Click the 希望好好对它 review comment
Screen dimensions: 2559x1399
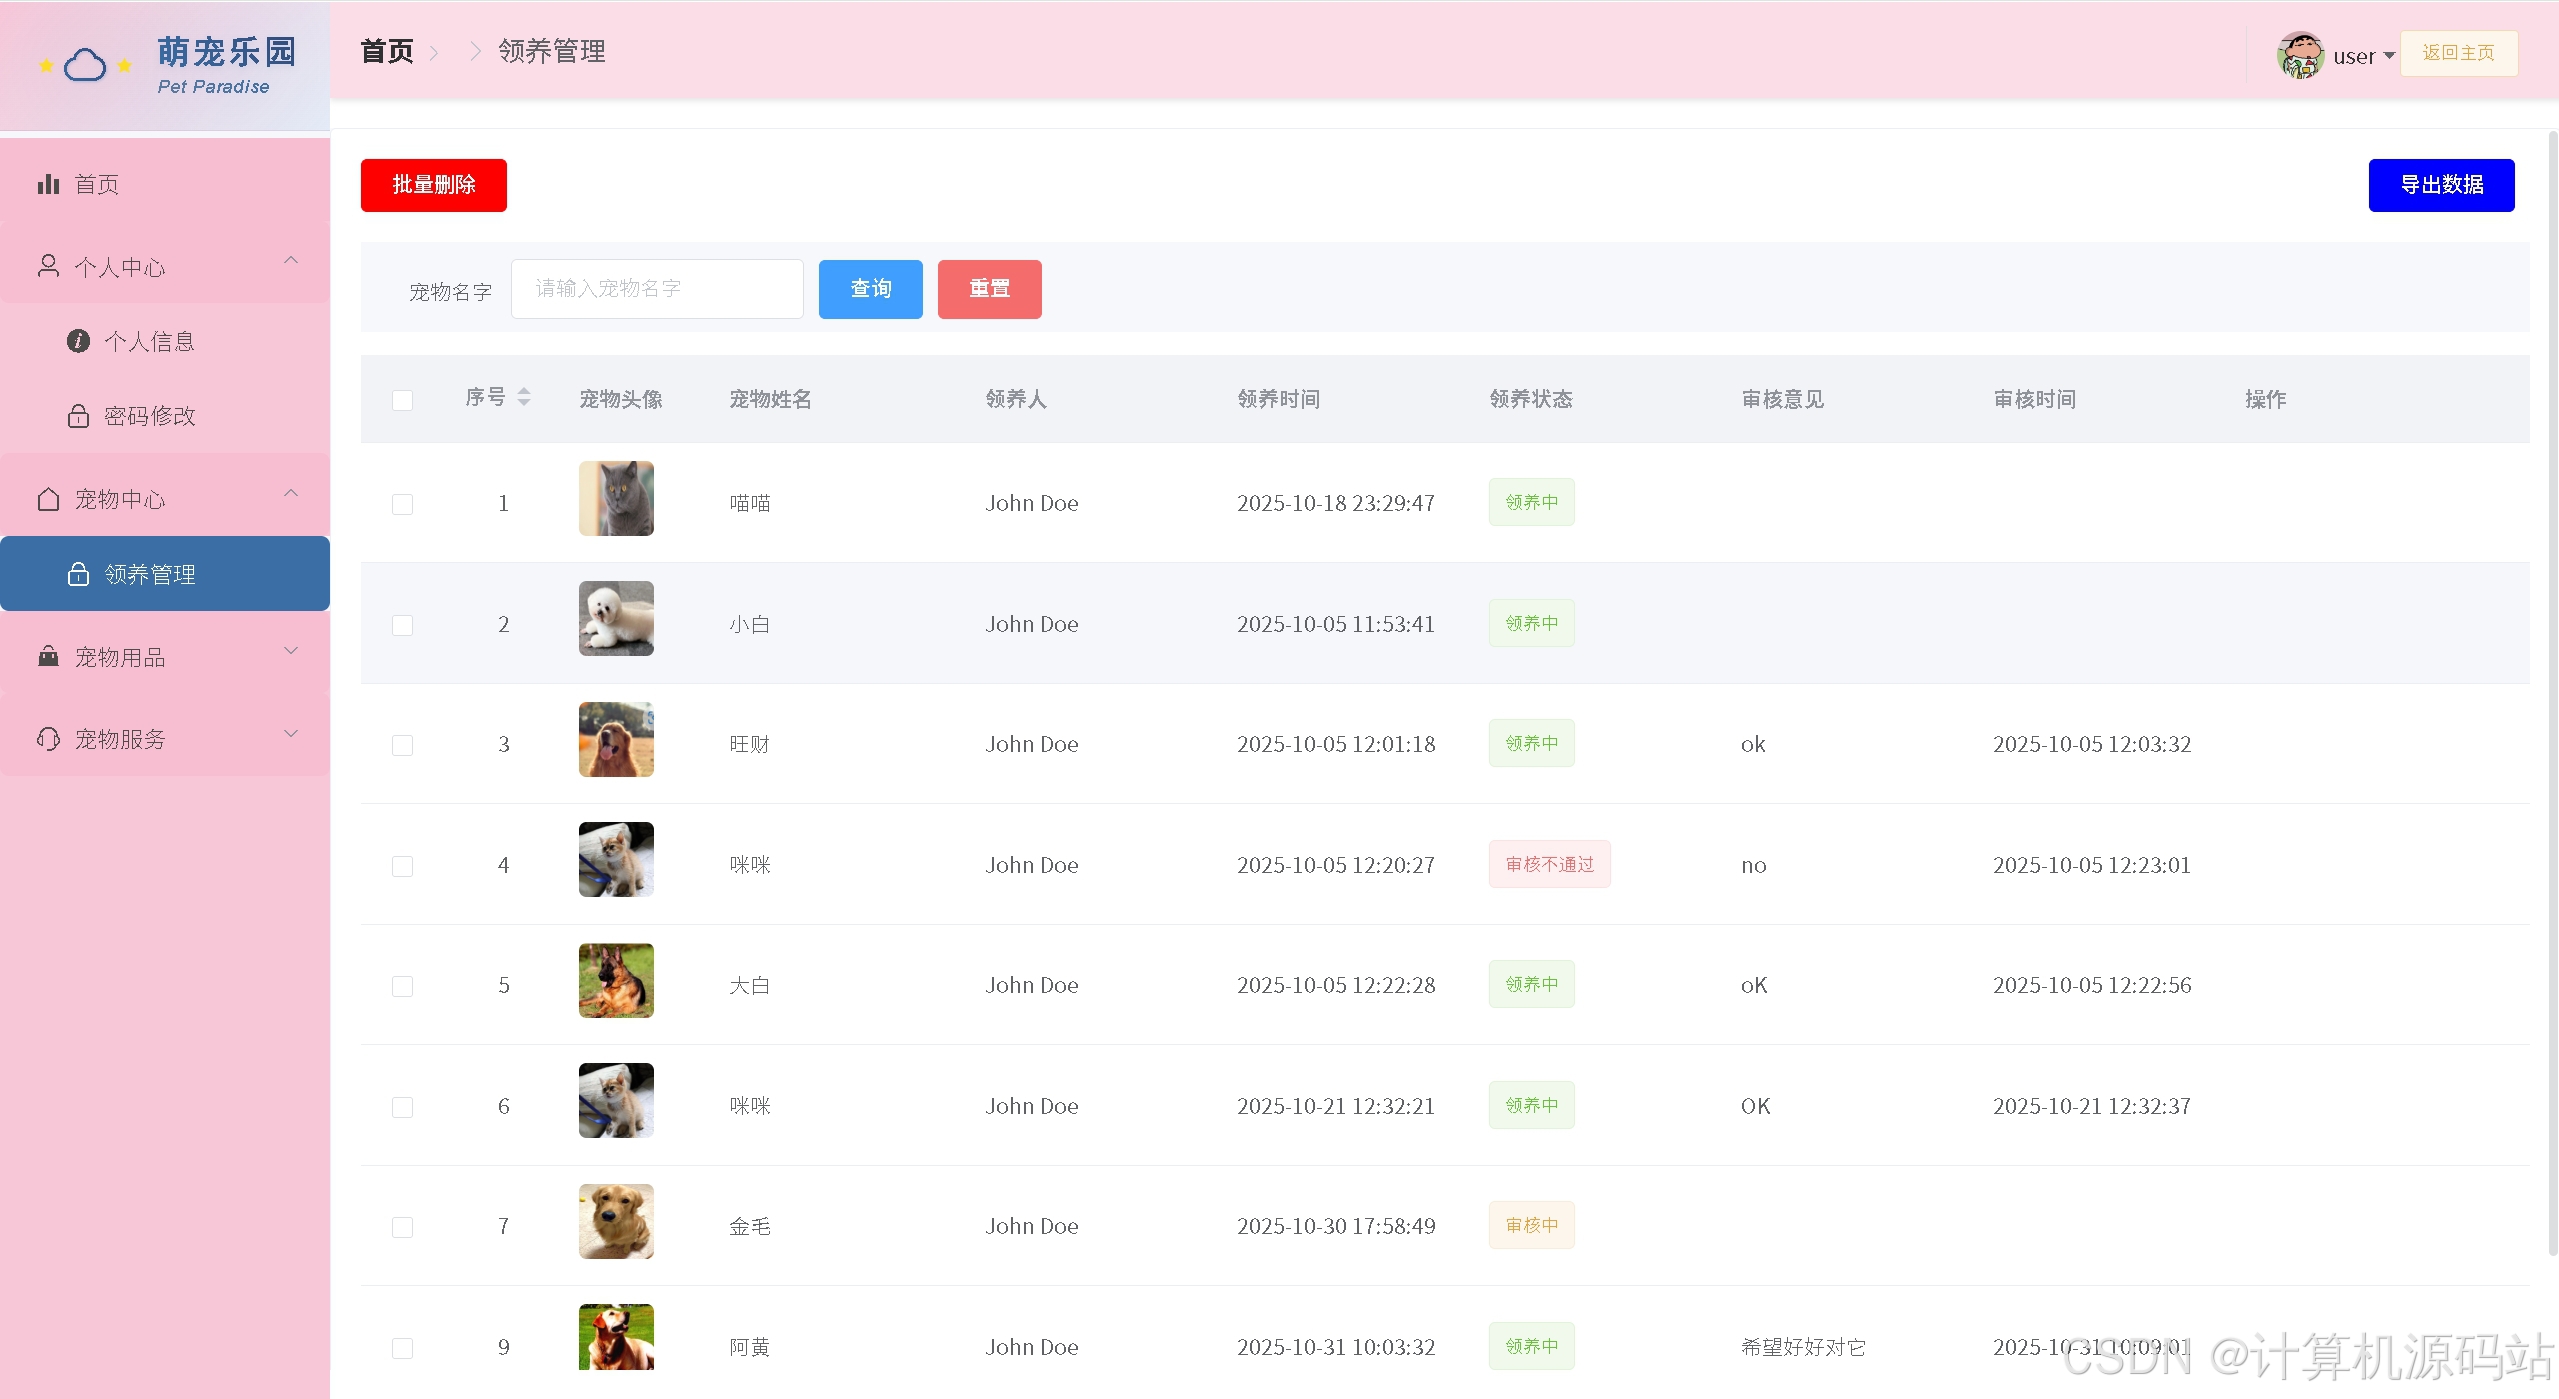(1803, 1347)
